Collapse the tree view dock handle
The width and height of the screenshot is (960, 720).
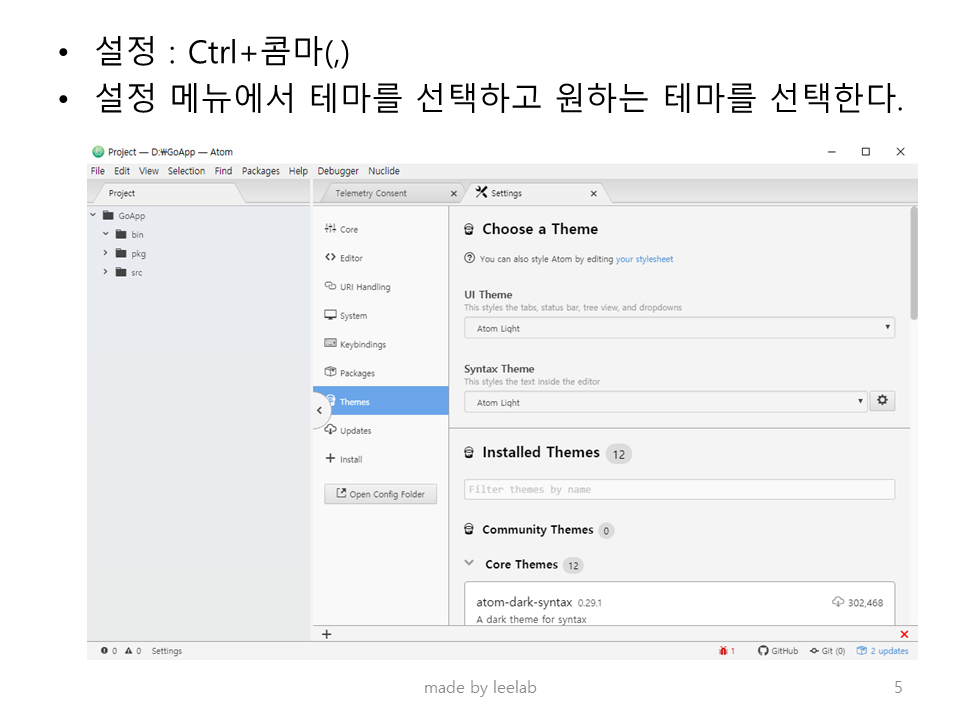(x=319, y=410)
